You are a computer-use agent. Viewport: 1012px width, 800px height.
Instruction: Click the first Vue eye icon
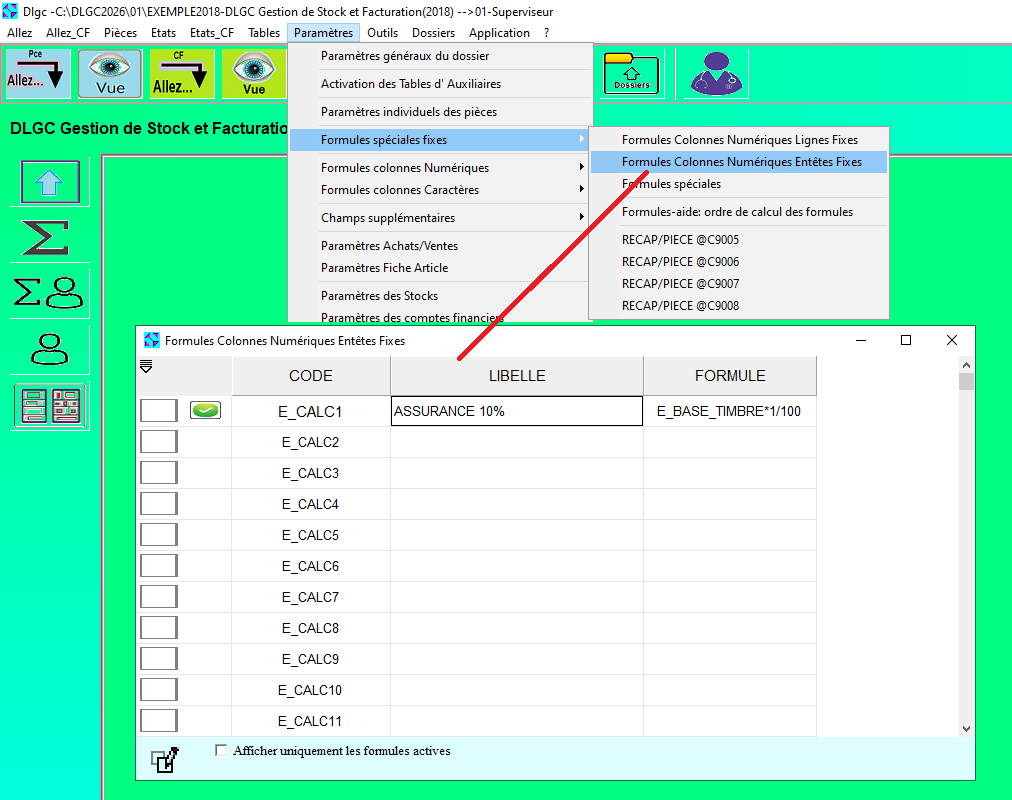110,74
